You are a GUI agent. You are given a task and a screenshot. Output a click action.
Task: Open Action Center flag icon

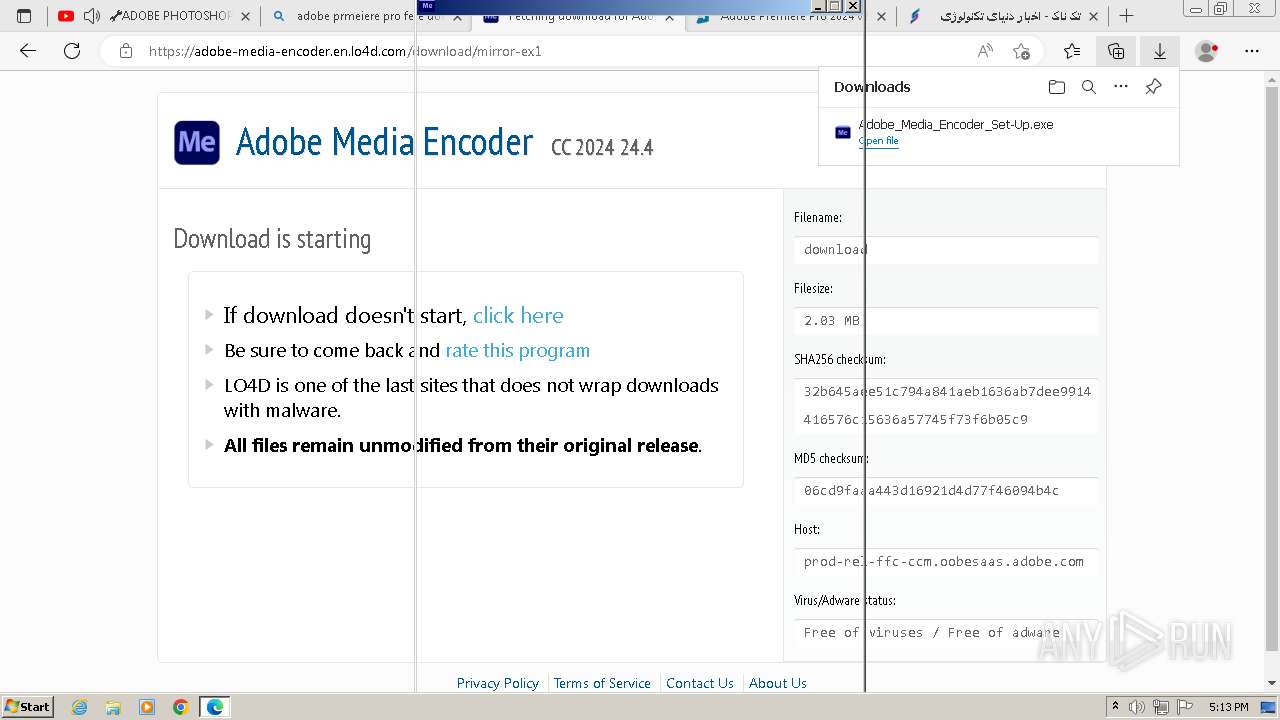[1184, 707]
